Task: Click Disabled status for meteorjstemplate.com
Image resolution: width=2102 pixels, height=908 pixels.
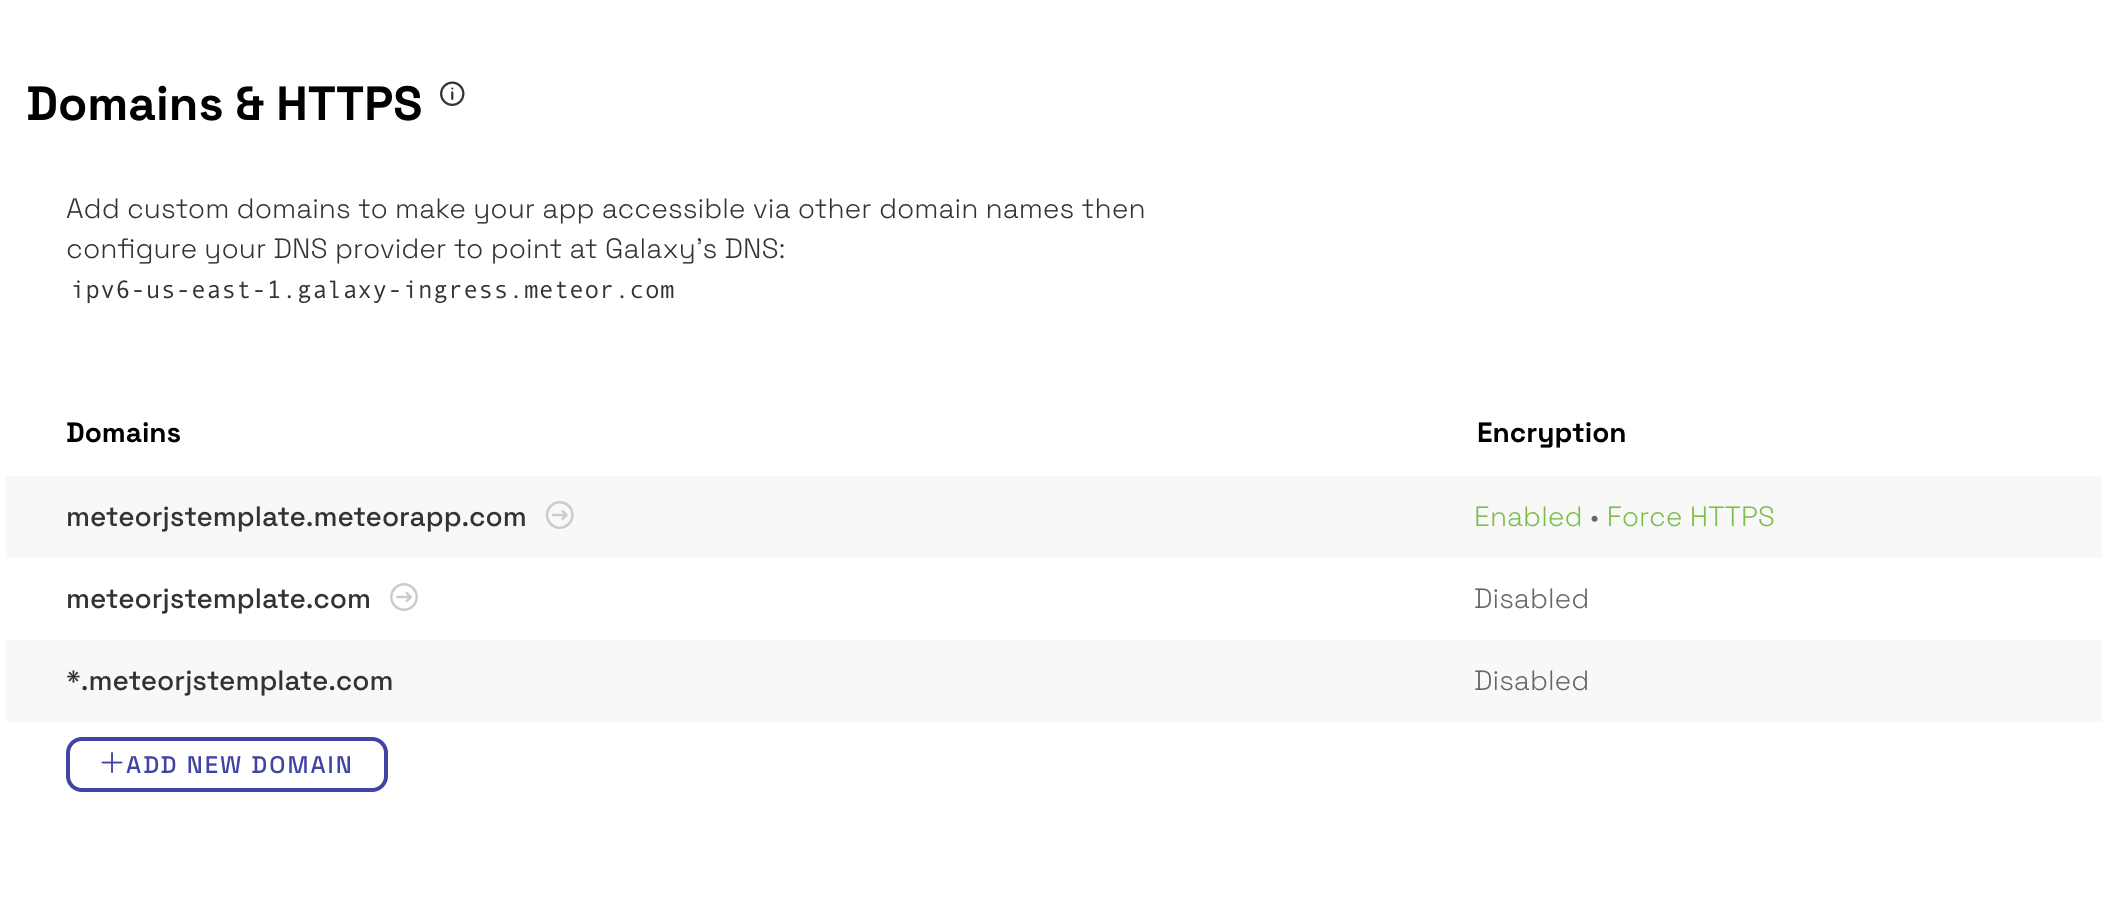Action: click(x=1531, y=599)
